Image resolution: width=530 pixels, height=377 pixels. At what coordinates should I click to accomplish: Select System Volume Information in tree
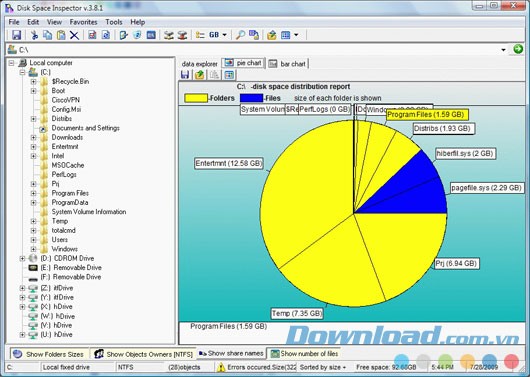89,212
